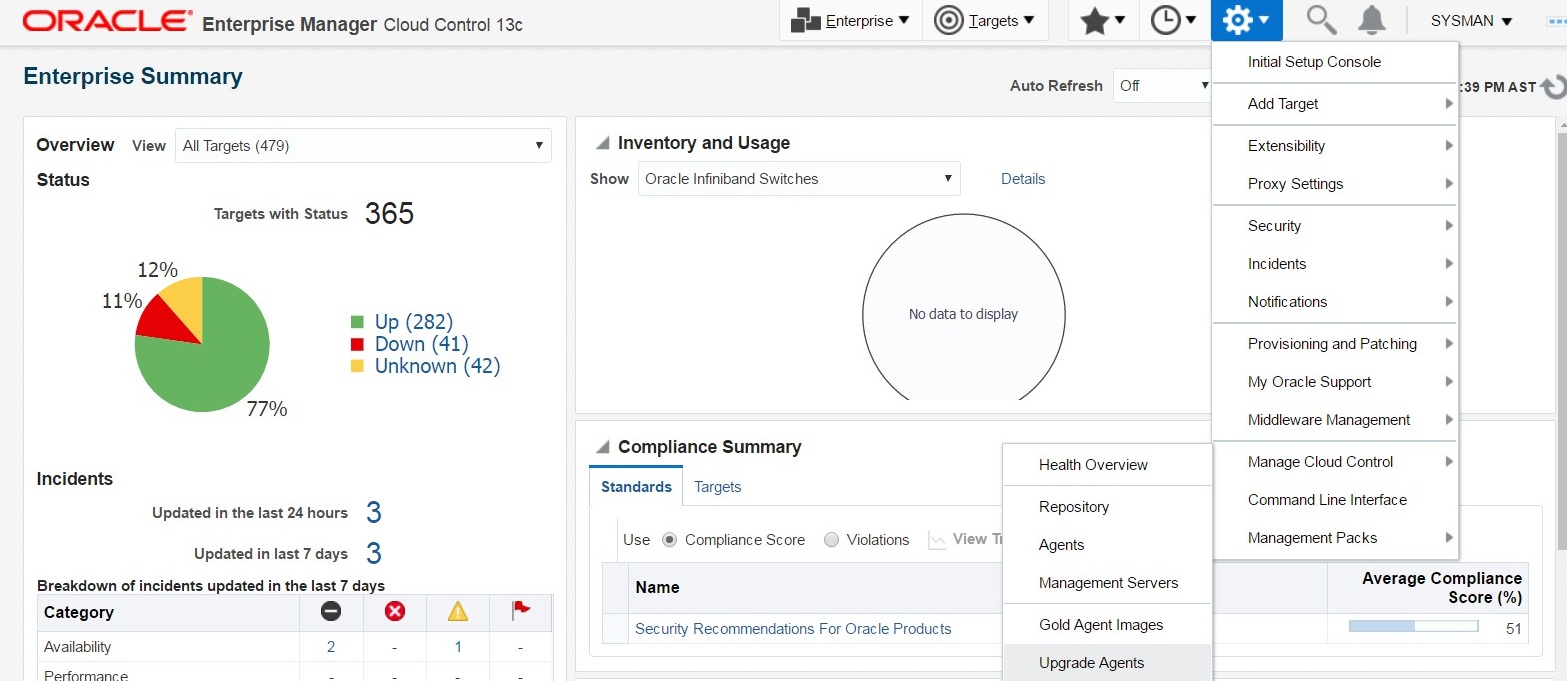1567x681 pixels.
Task: Select the Compliance Score radio button
Action: coord(670,540)
